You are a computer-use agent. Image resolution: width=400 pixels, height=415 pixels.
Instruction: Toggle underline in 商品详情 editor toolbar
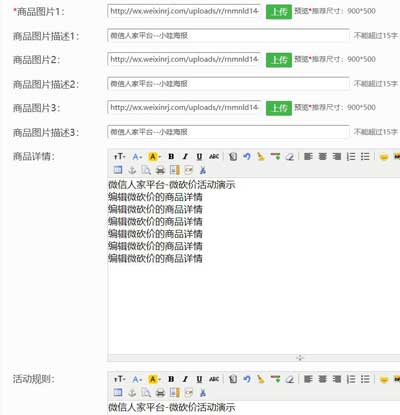point(199,156)
